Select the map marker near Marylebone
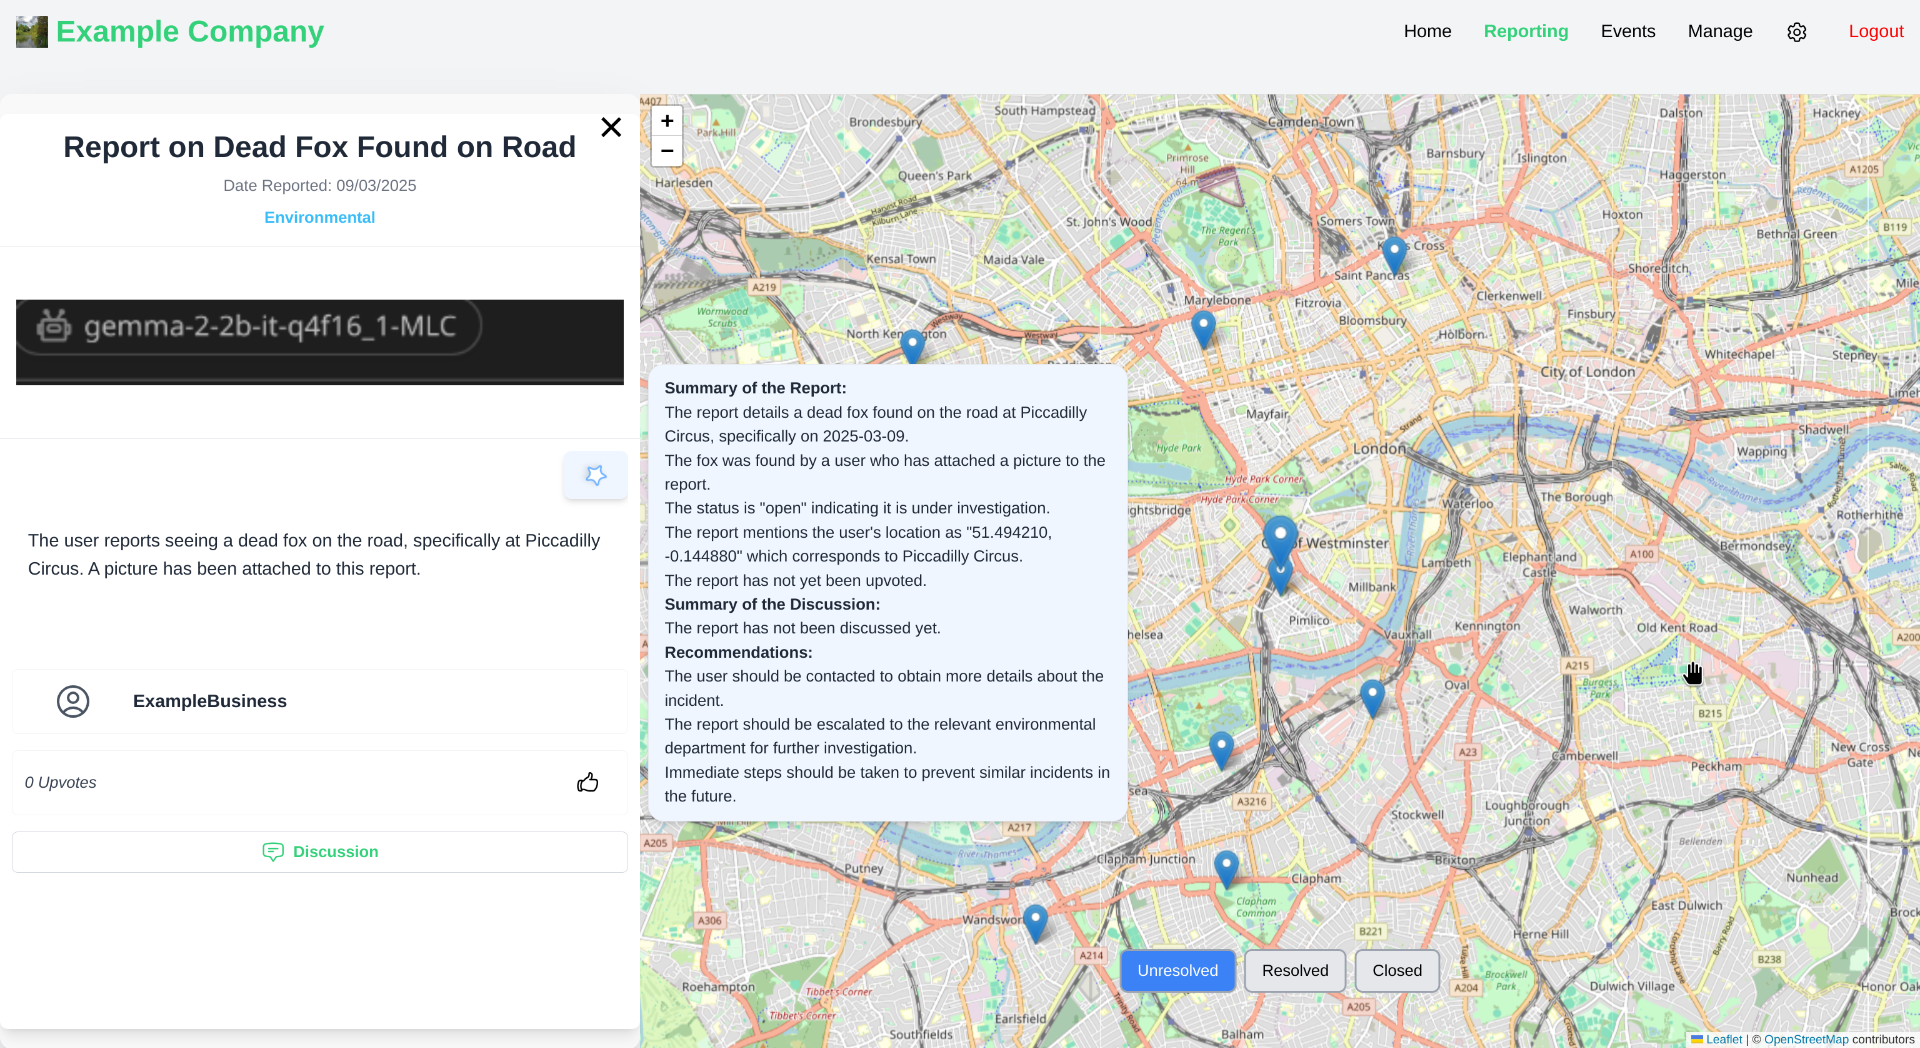Screen dimensions: 1920x1048 click(1203, 326)
